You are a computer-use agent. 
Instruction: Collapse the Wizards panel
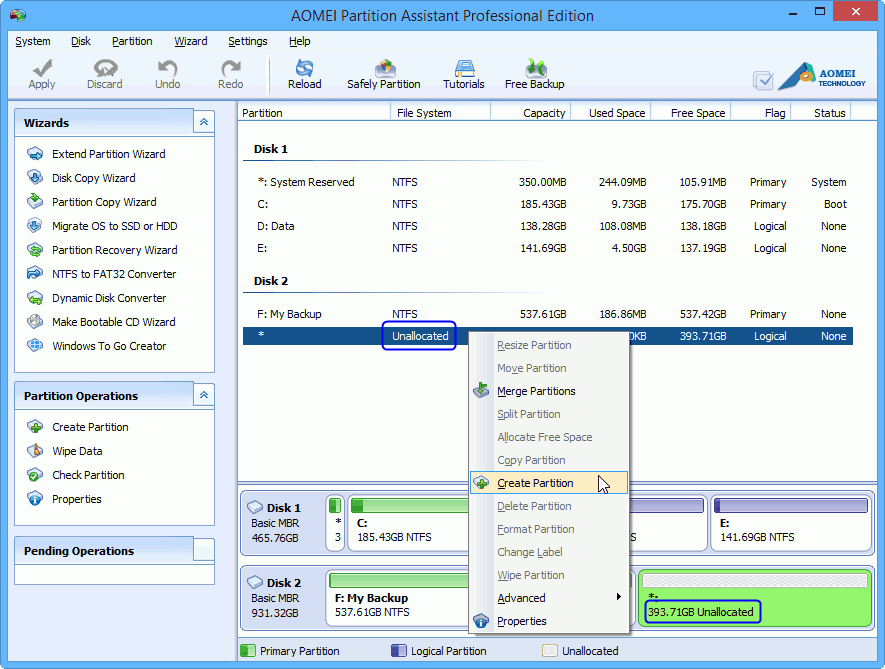(204, 122)
